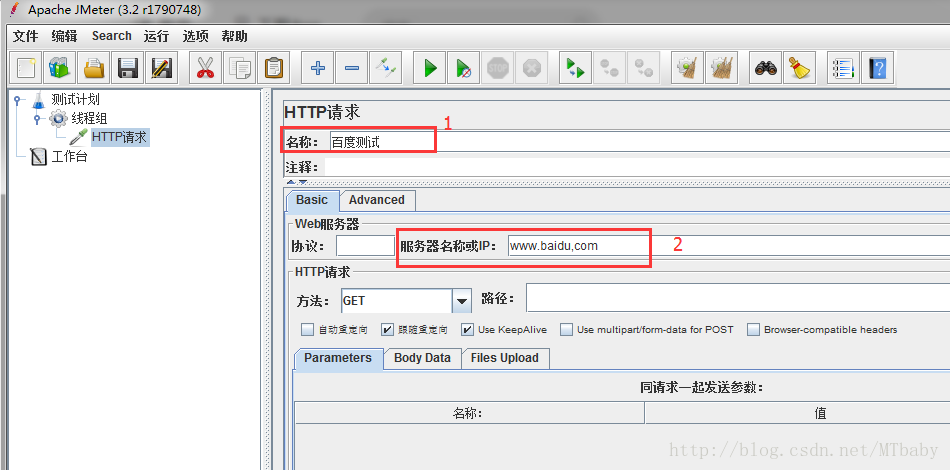Click the Paste clipboard icon
Screen dimensions: 950x470
click(x=273, y=67)
